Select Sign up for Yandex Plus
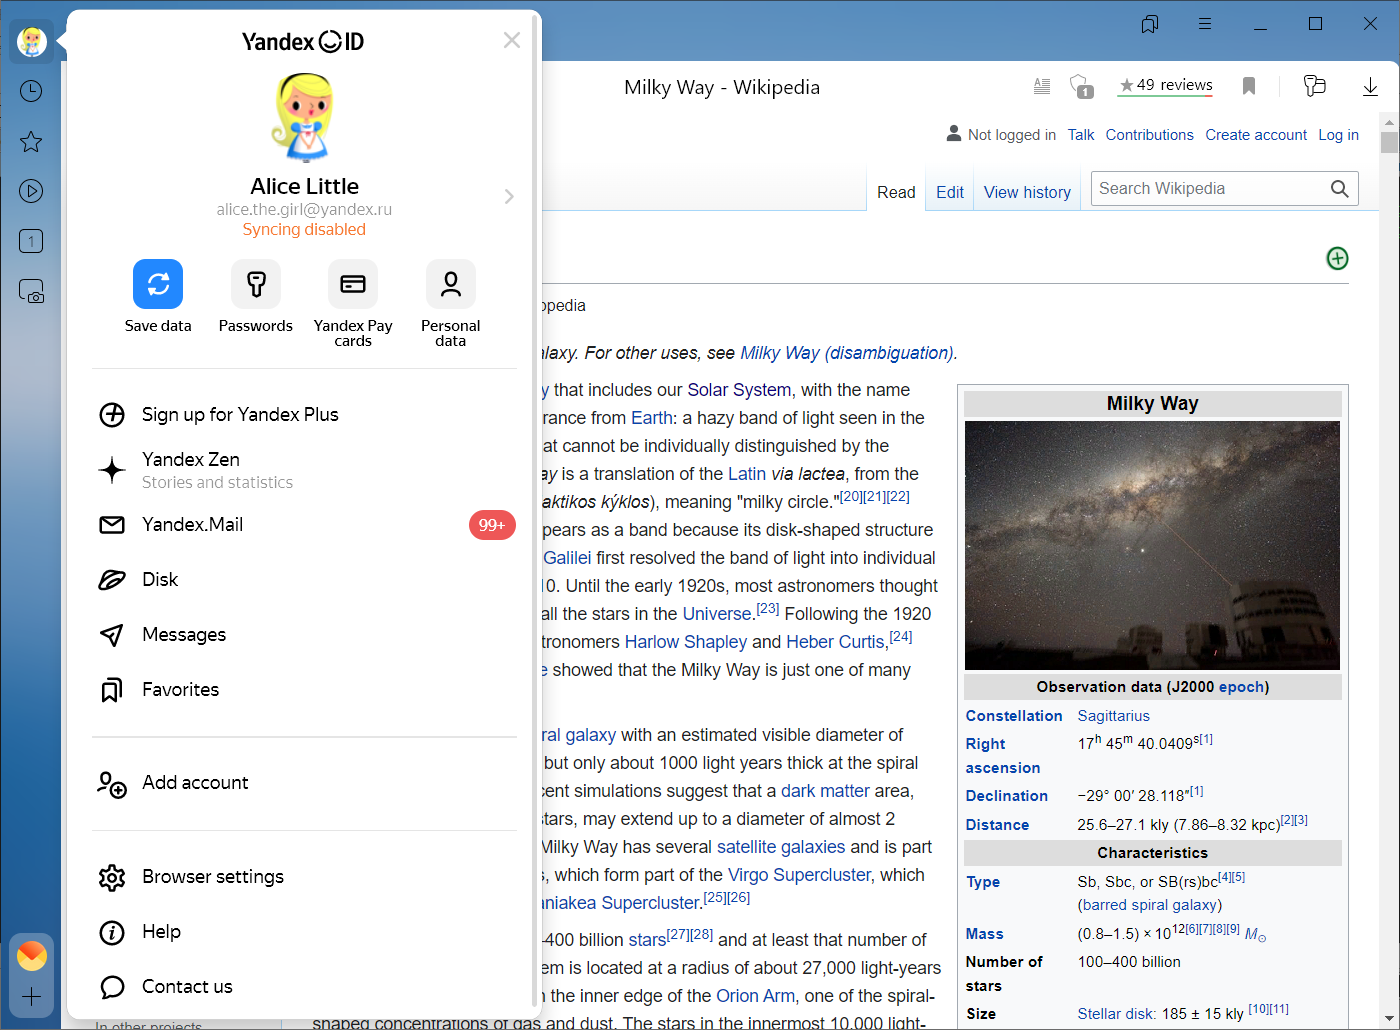The height and width of the screenshot is (1030, 1400). [x=304, y=414]
